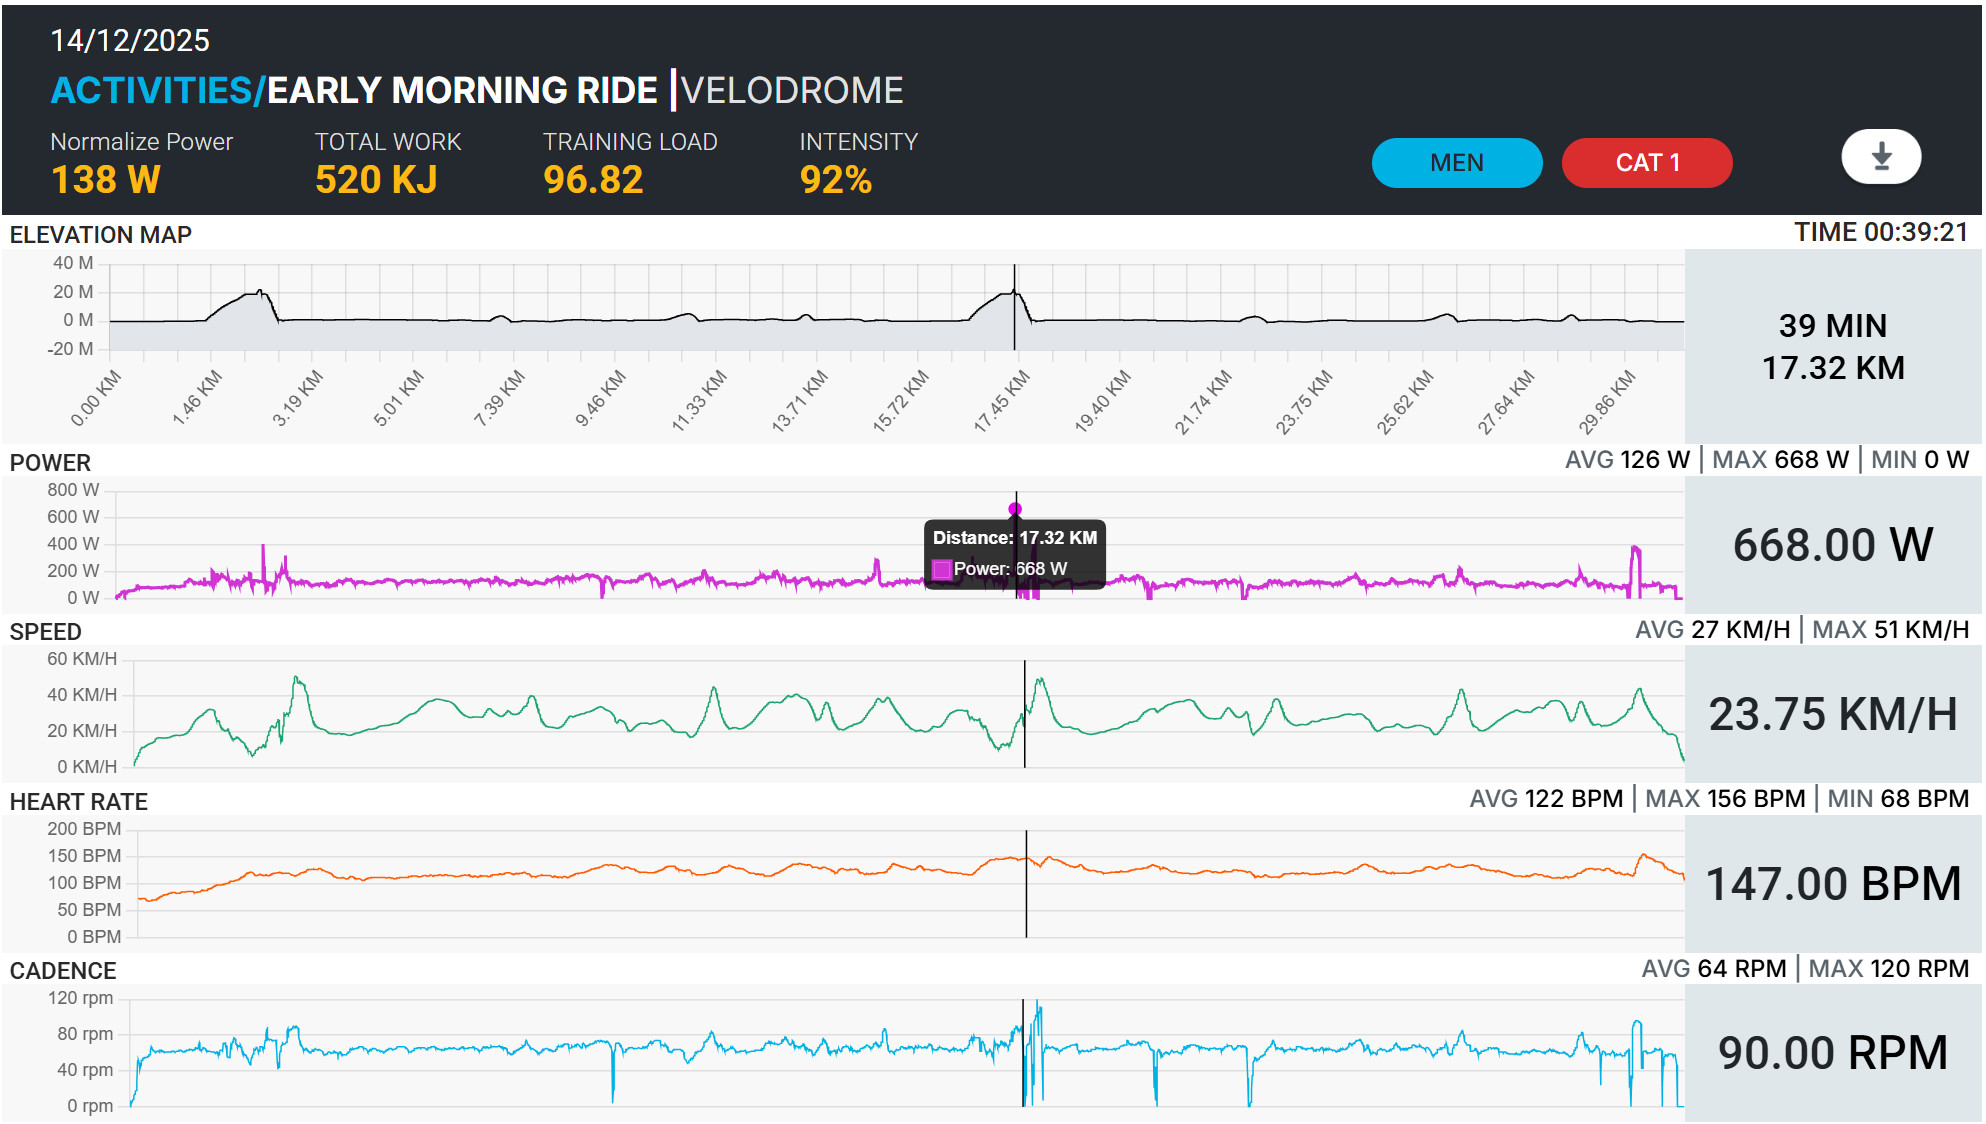
Task: Select the MEN category button
Action: click(x=1456, y=163)
